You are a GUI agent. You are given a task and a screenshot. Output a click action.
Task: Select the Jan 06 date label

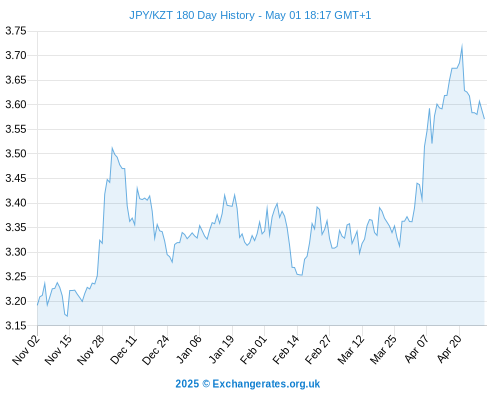pos(189,350)
